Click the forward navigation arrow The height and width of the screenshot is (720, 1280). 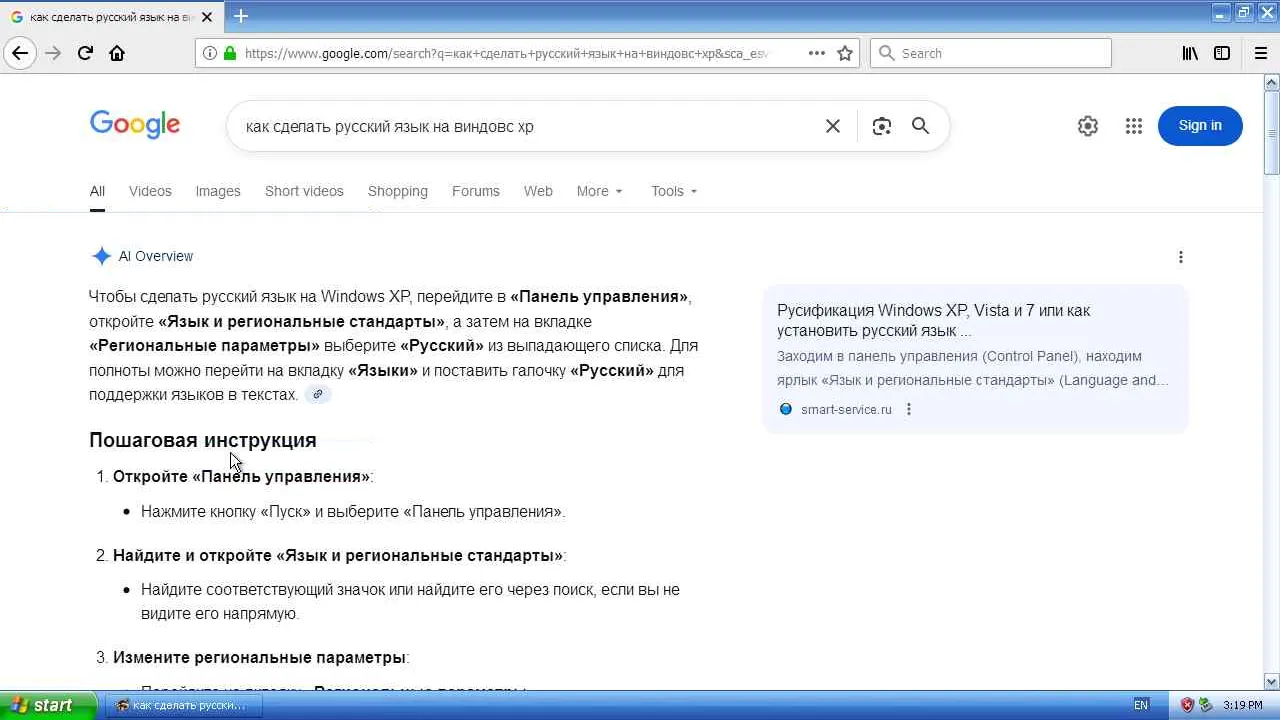coord(53,53)
